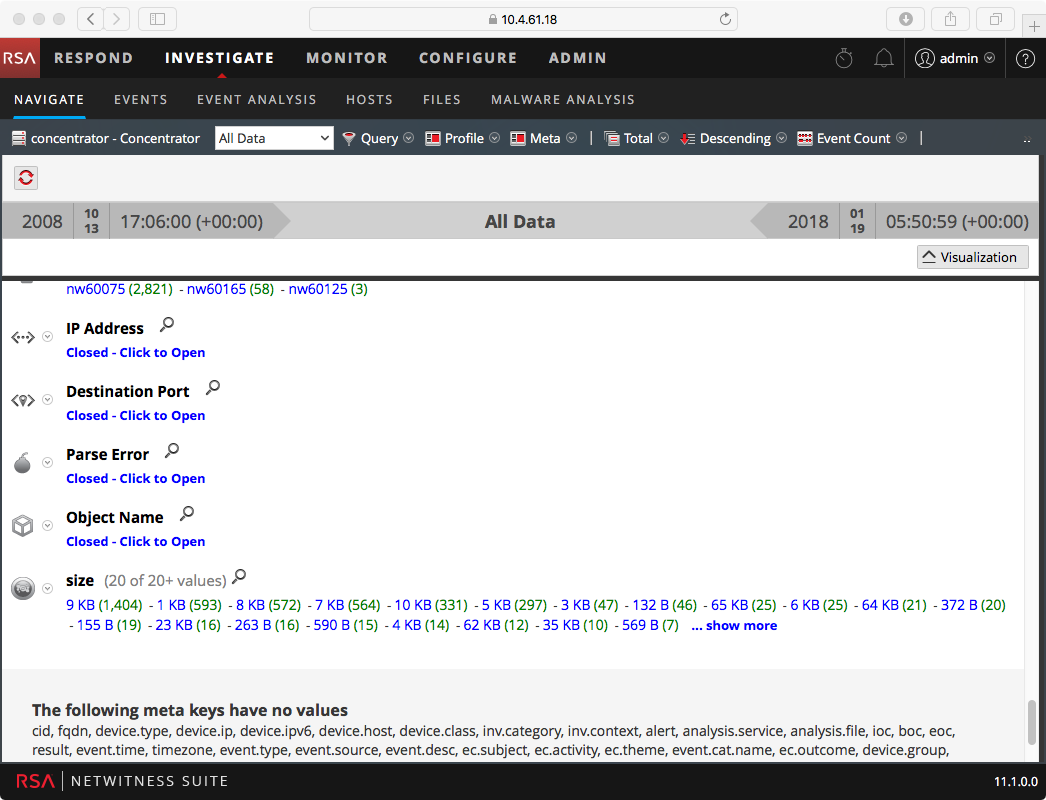Viewport: 1046px width, 800px height.
Task: Click the magnifier next to IP Address
Action: click(x=167, y=325)
